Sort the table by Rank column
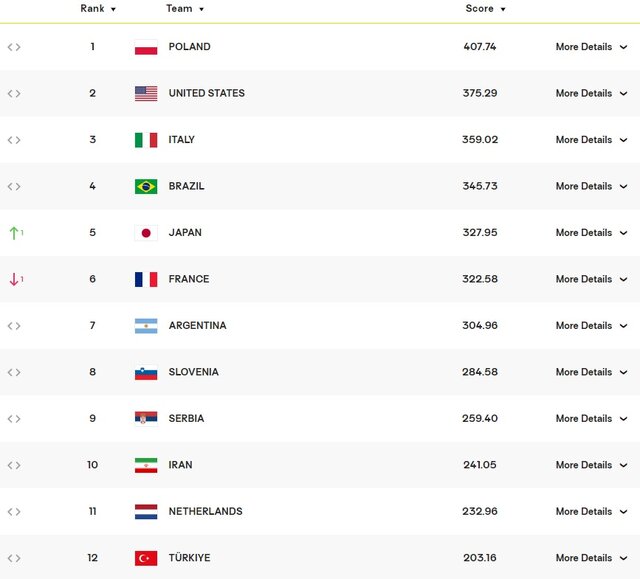The height and width of the screenshot is (579, 640). point(98,9)
